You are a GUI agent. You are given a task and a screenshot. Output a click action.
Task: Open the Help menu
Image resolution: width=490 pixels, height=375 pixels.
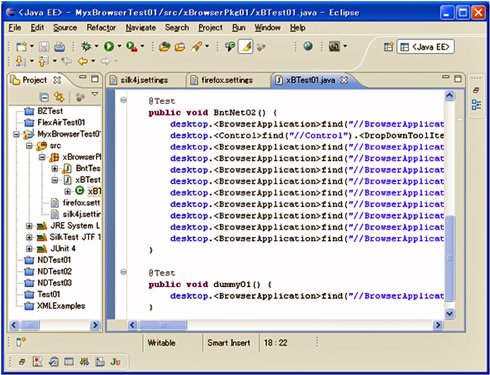click(x=297, y=28)
